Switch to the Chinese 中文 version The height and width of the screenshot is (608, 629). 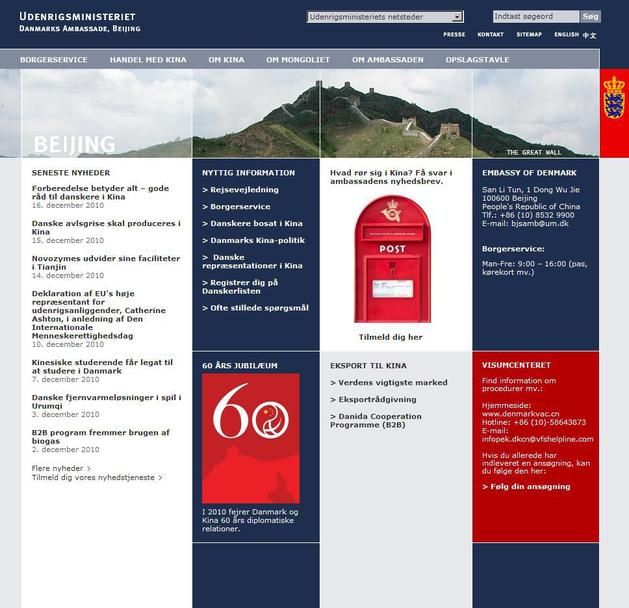(589, 35)
